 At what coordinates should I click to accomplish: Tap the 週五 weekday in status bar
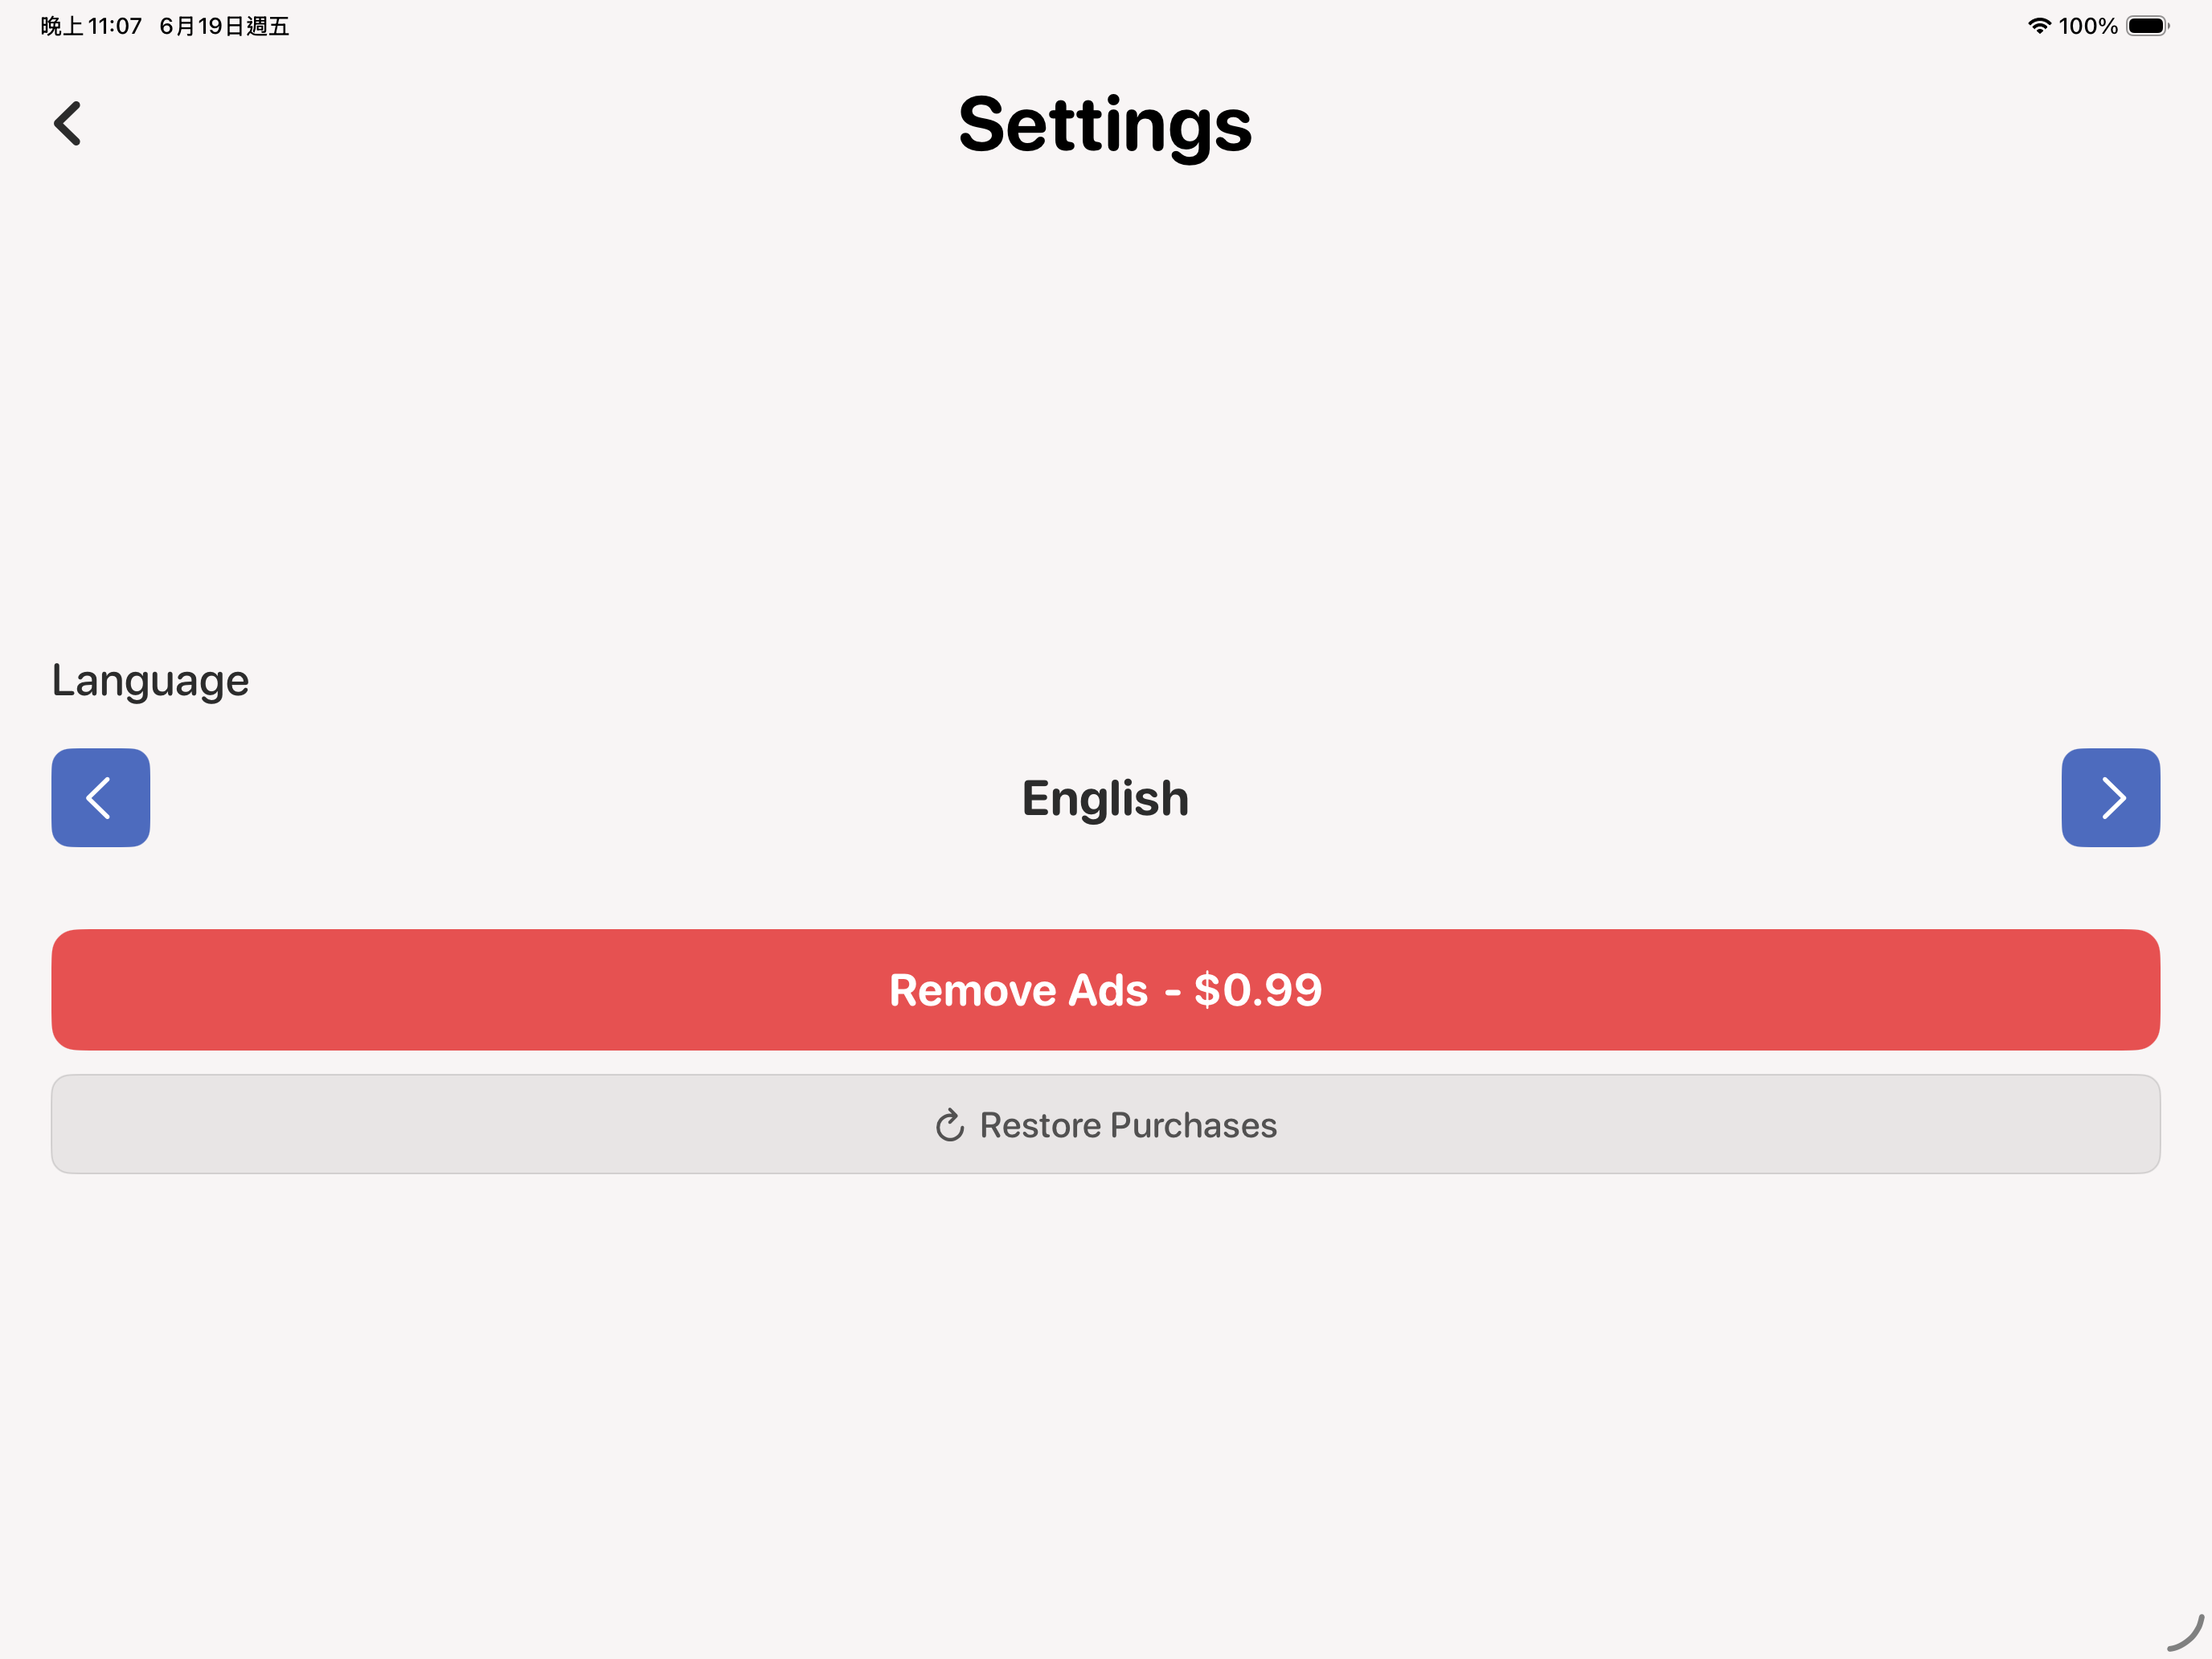coord(267,26)
